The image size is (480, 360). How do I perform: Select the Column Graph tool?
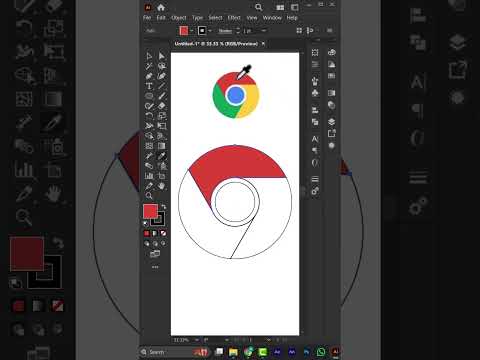(x=149, y=176)
